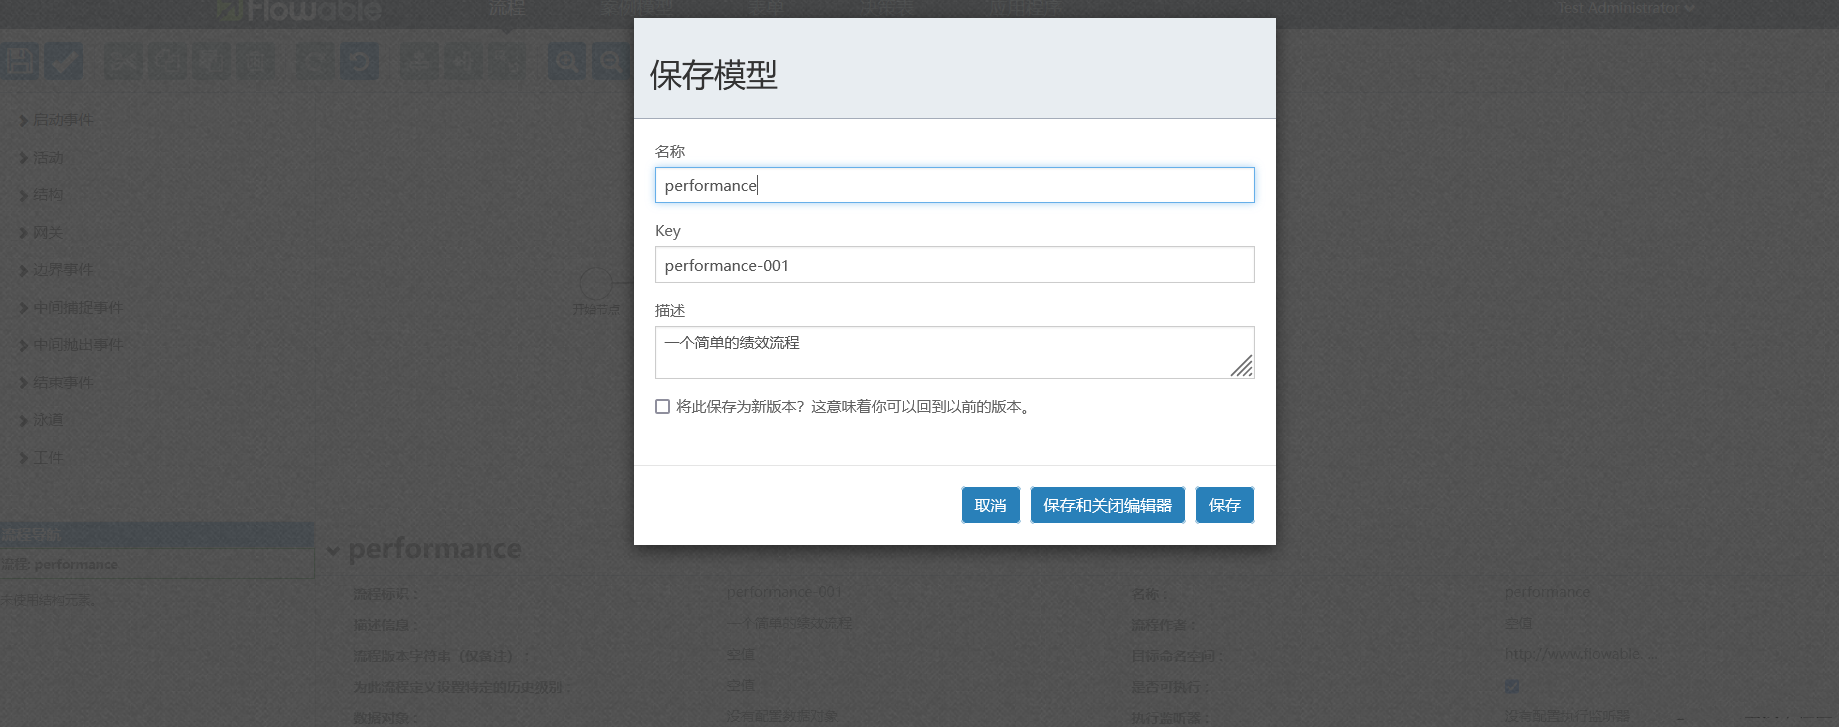Viewport: 1839px width, 727px height.
Task: Click the 名称 property value performance
Action: pos(1547,592)
